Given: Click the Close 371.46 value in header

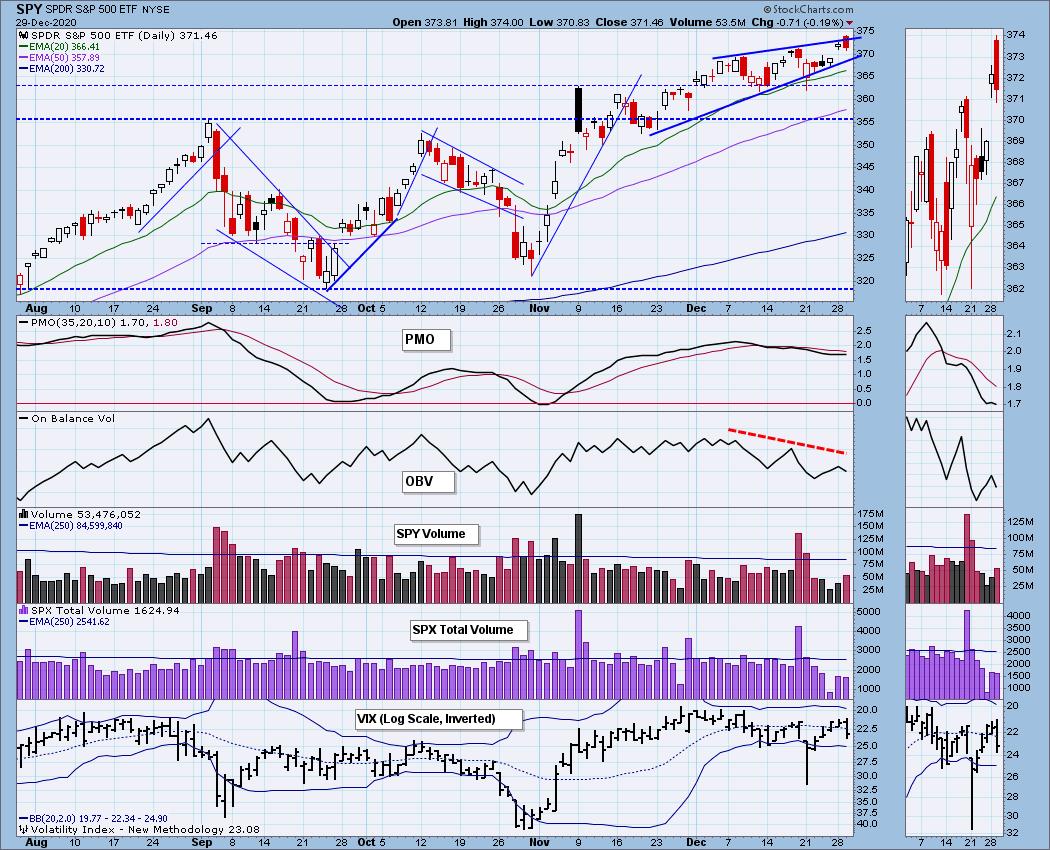Looking at the screenshot, I should (x=629, y=22).
